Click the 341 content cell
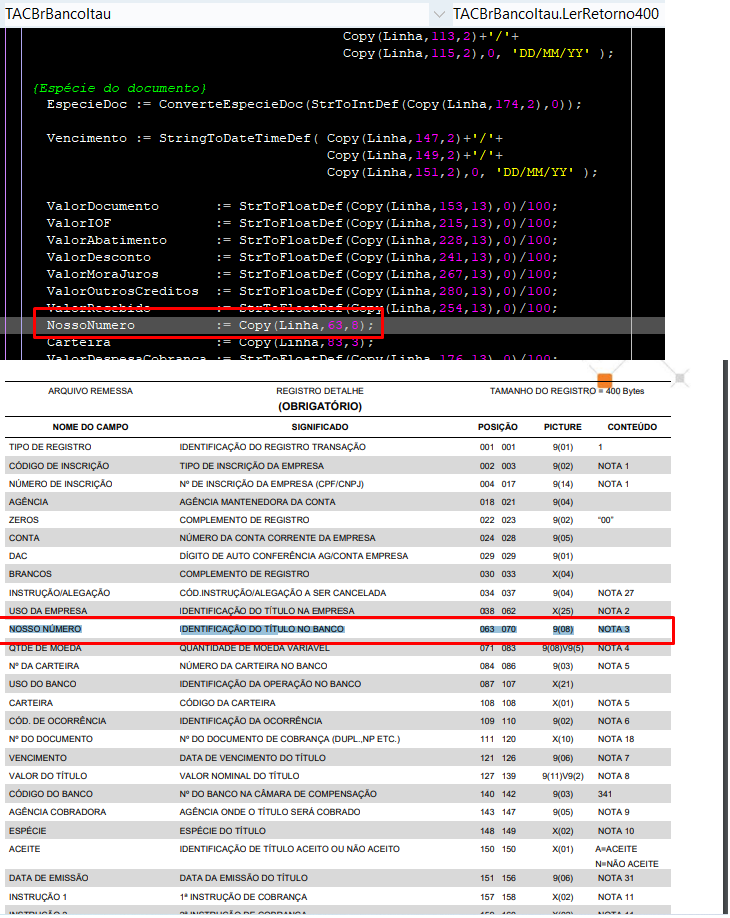 tap(605, 794)
